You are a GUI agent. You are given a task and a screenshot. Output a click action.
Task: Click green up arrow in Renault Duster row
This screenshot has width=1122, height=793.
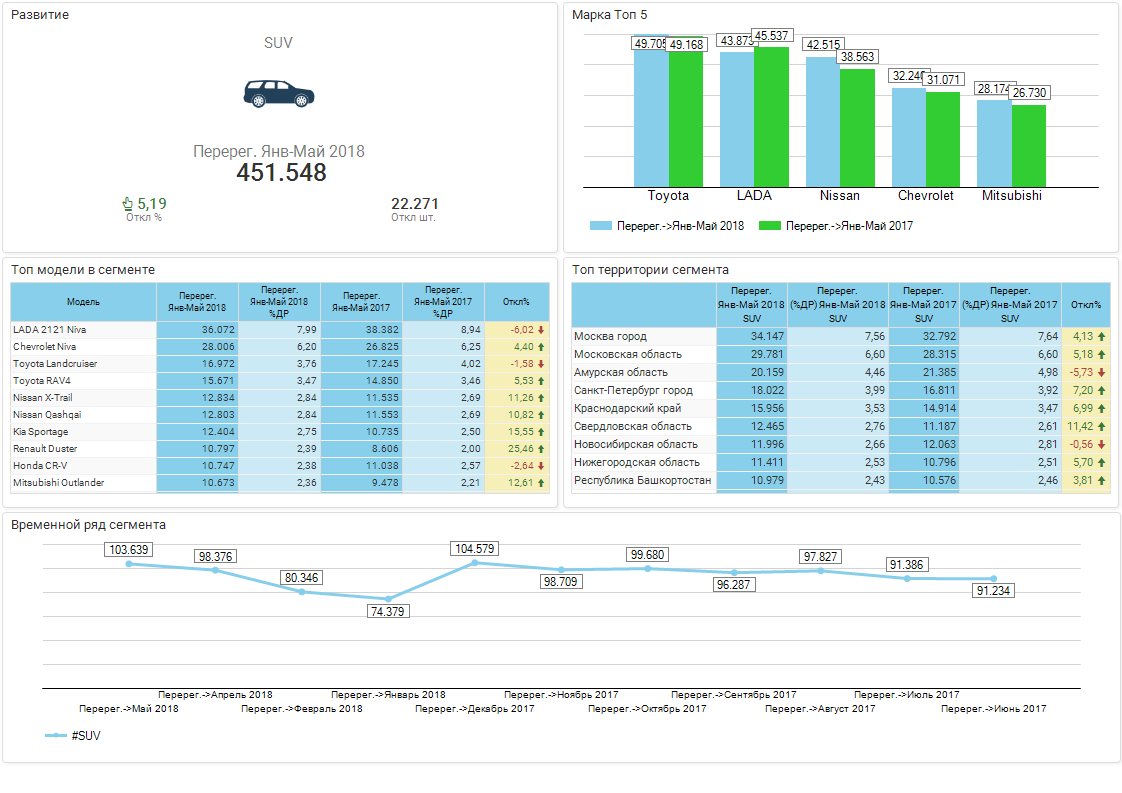pyautogui.click(x=541, y=449)
